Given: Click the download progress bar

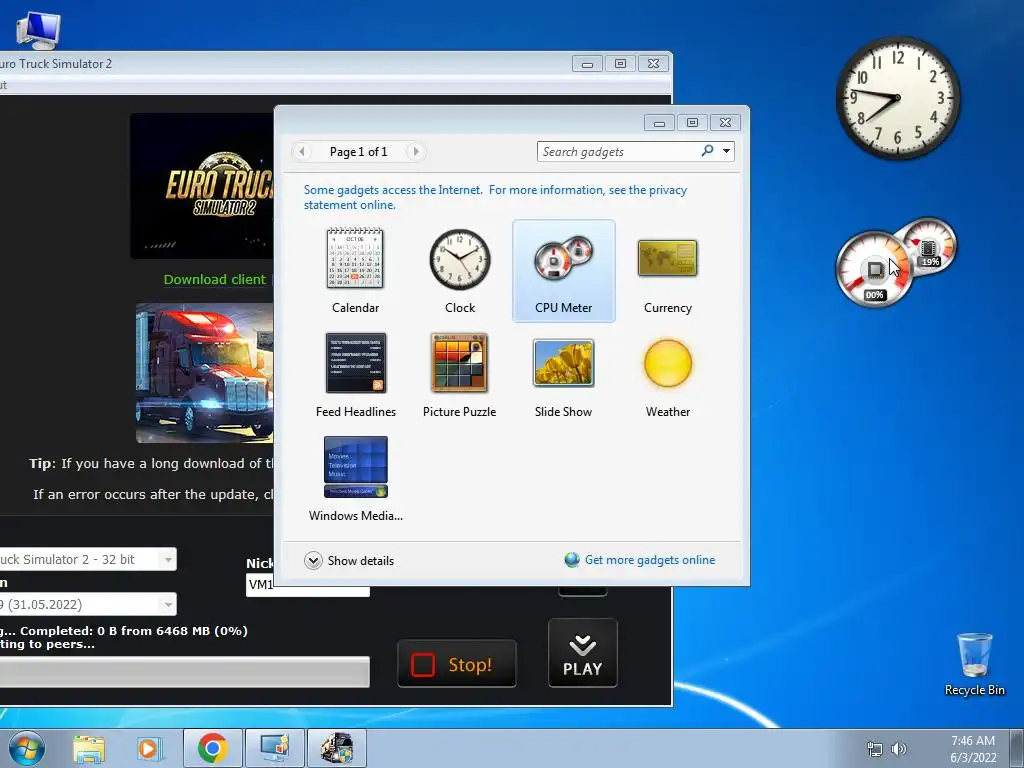Looking at the screenshot, I should (185, 672).
